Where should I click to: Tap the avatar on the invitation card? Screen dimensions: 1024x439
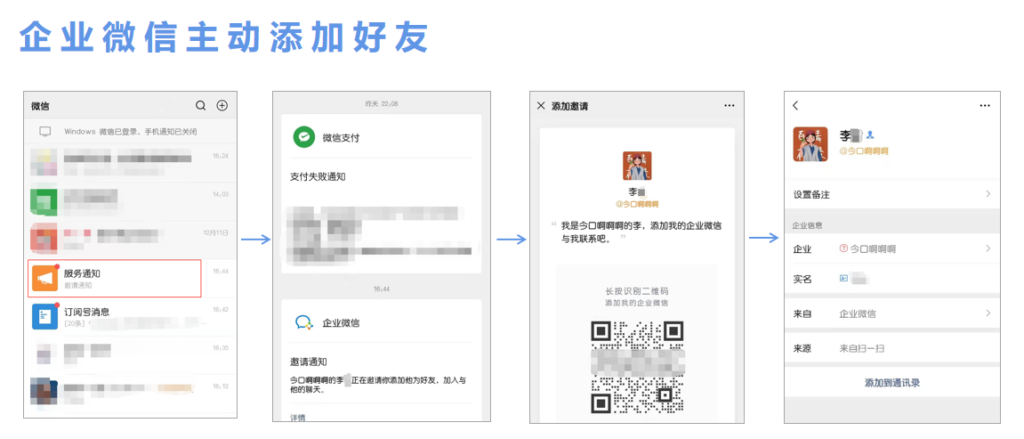(637, 166)
